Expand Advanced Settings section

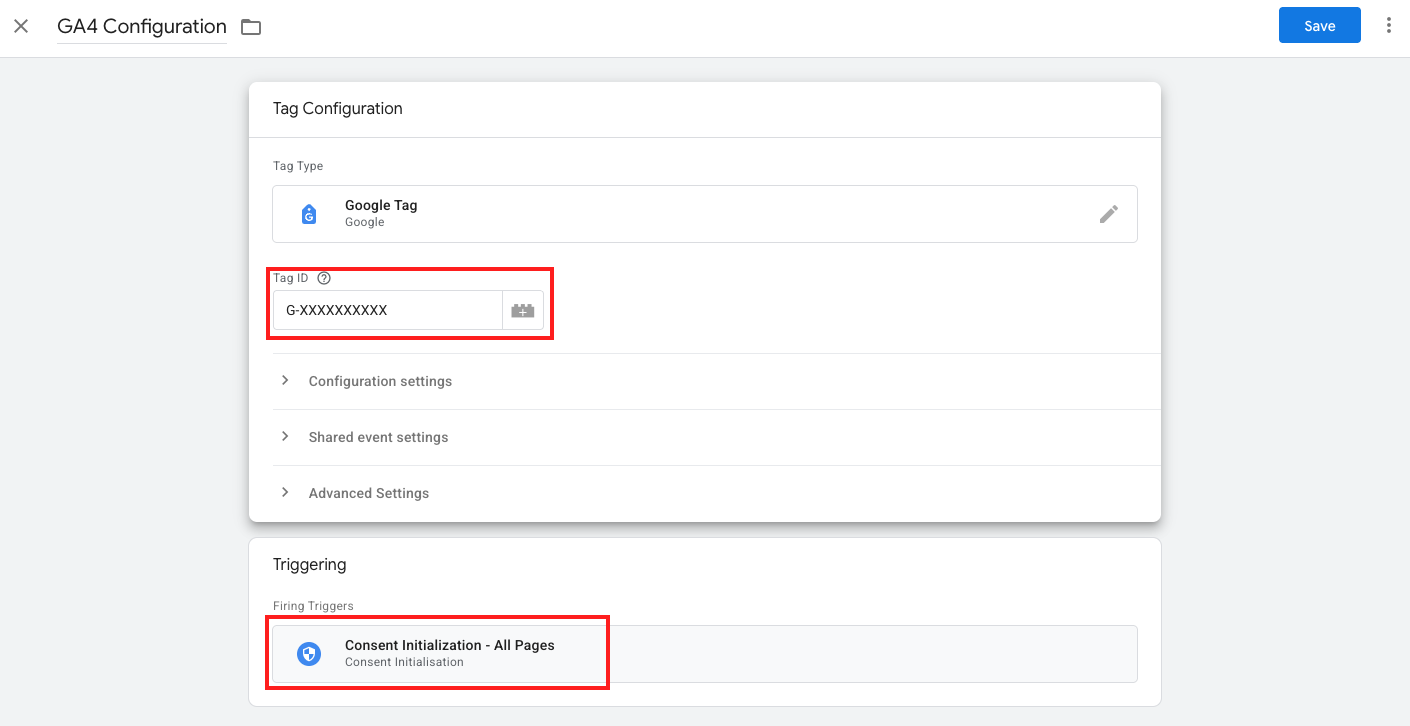716,493
